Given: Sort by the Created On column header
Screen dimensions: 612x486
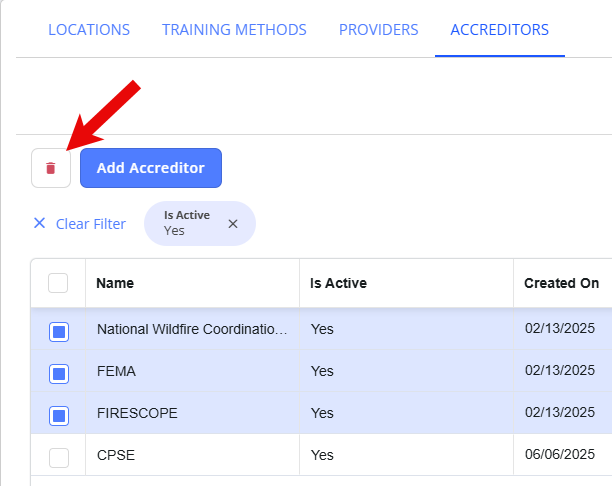Looking at the screenshot, I should (x=561, y=283).
